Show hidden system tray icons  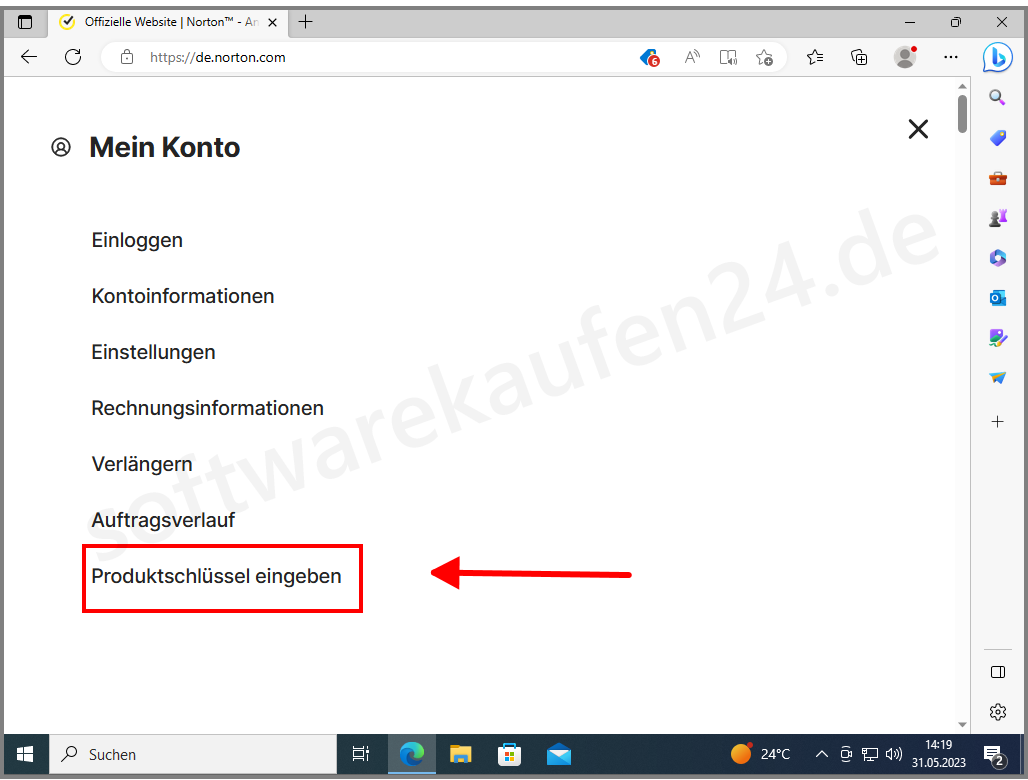tap(821, 754)
